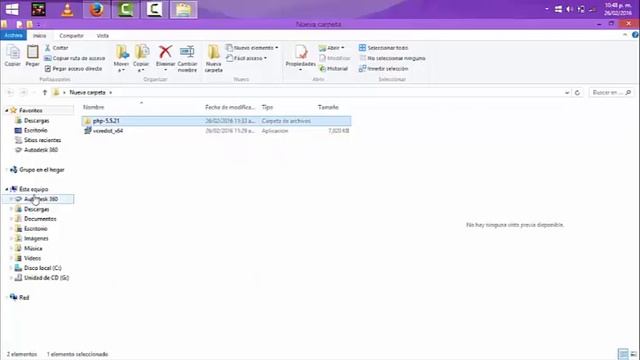Viewport: 640px width, 360px height.
Task: Open the Mover a folder icon
Action: (121, 58)
